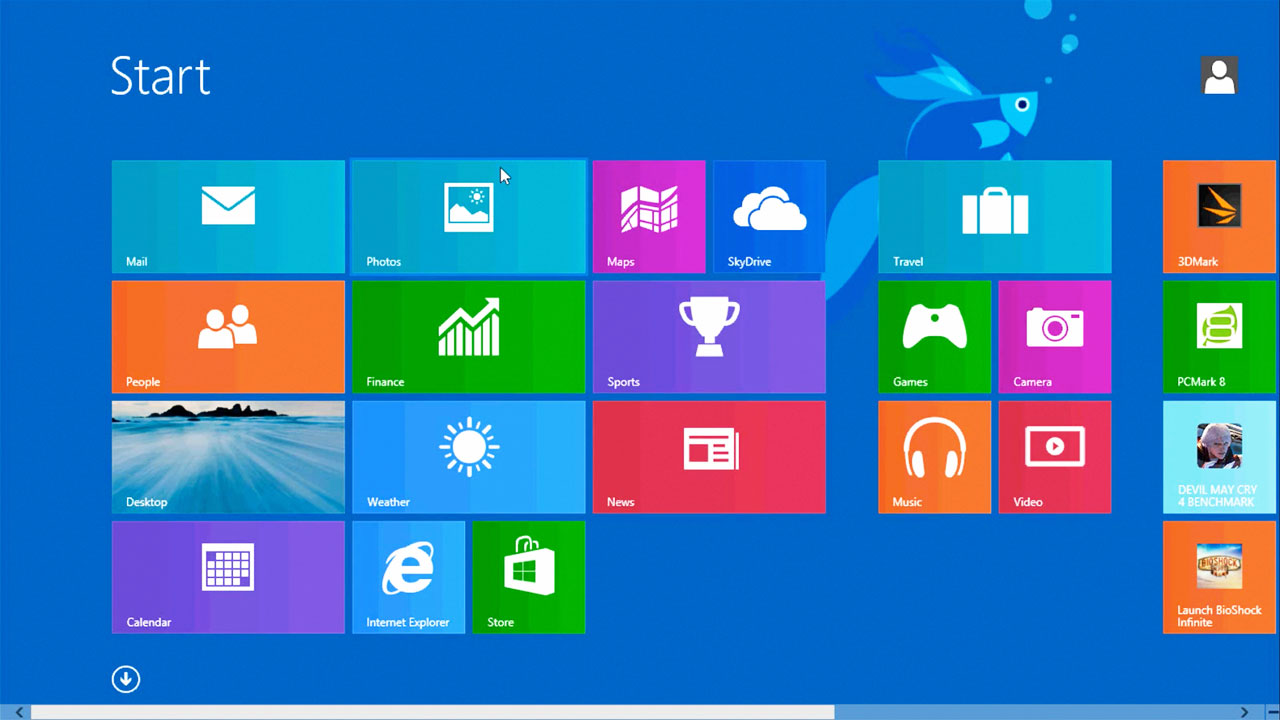Open the Camera app
Image resolution: width=1280 pixels, height=720 pixels.
click(1054, 336)
